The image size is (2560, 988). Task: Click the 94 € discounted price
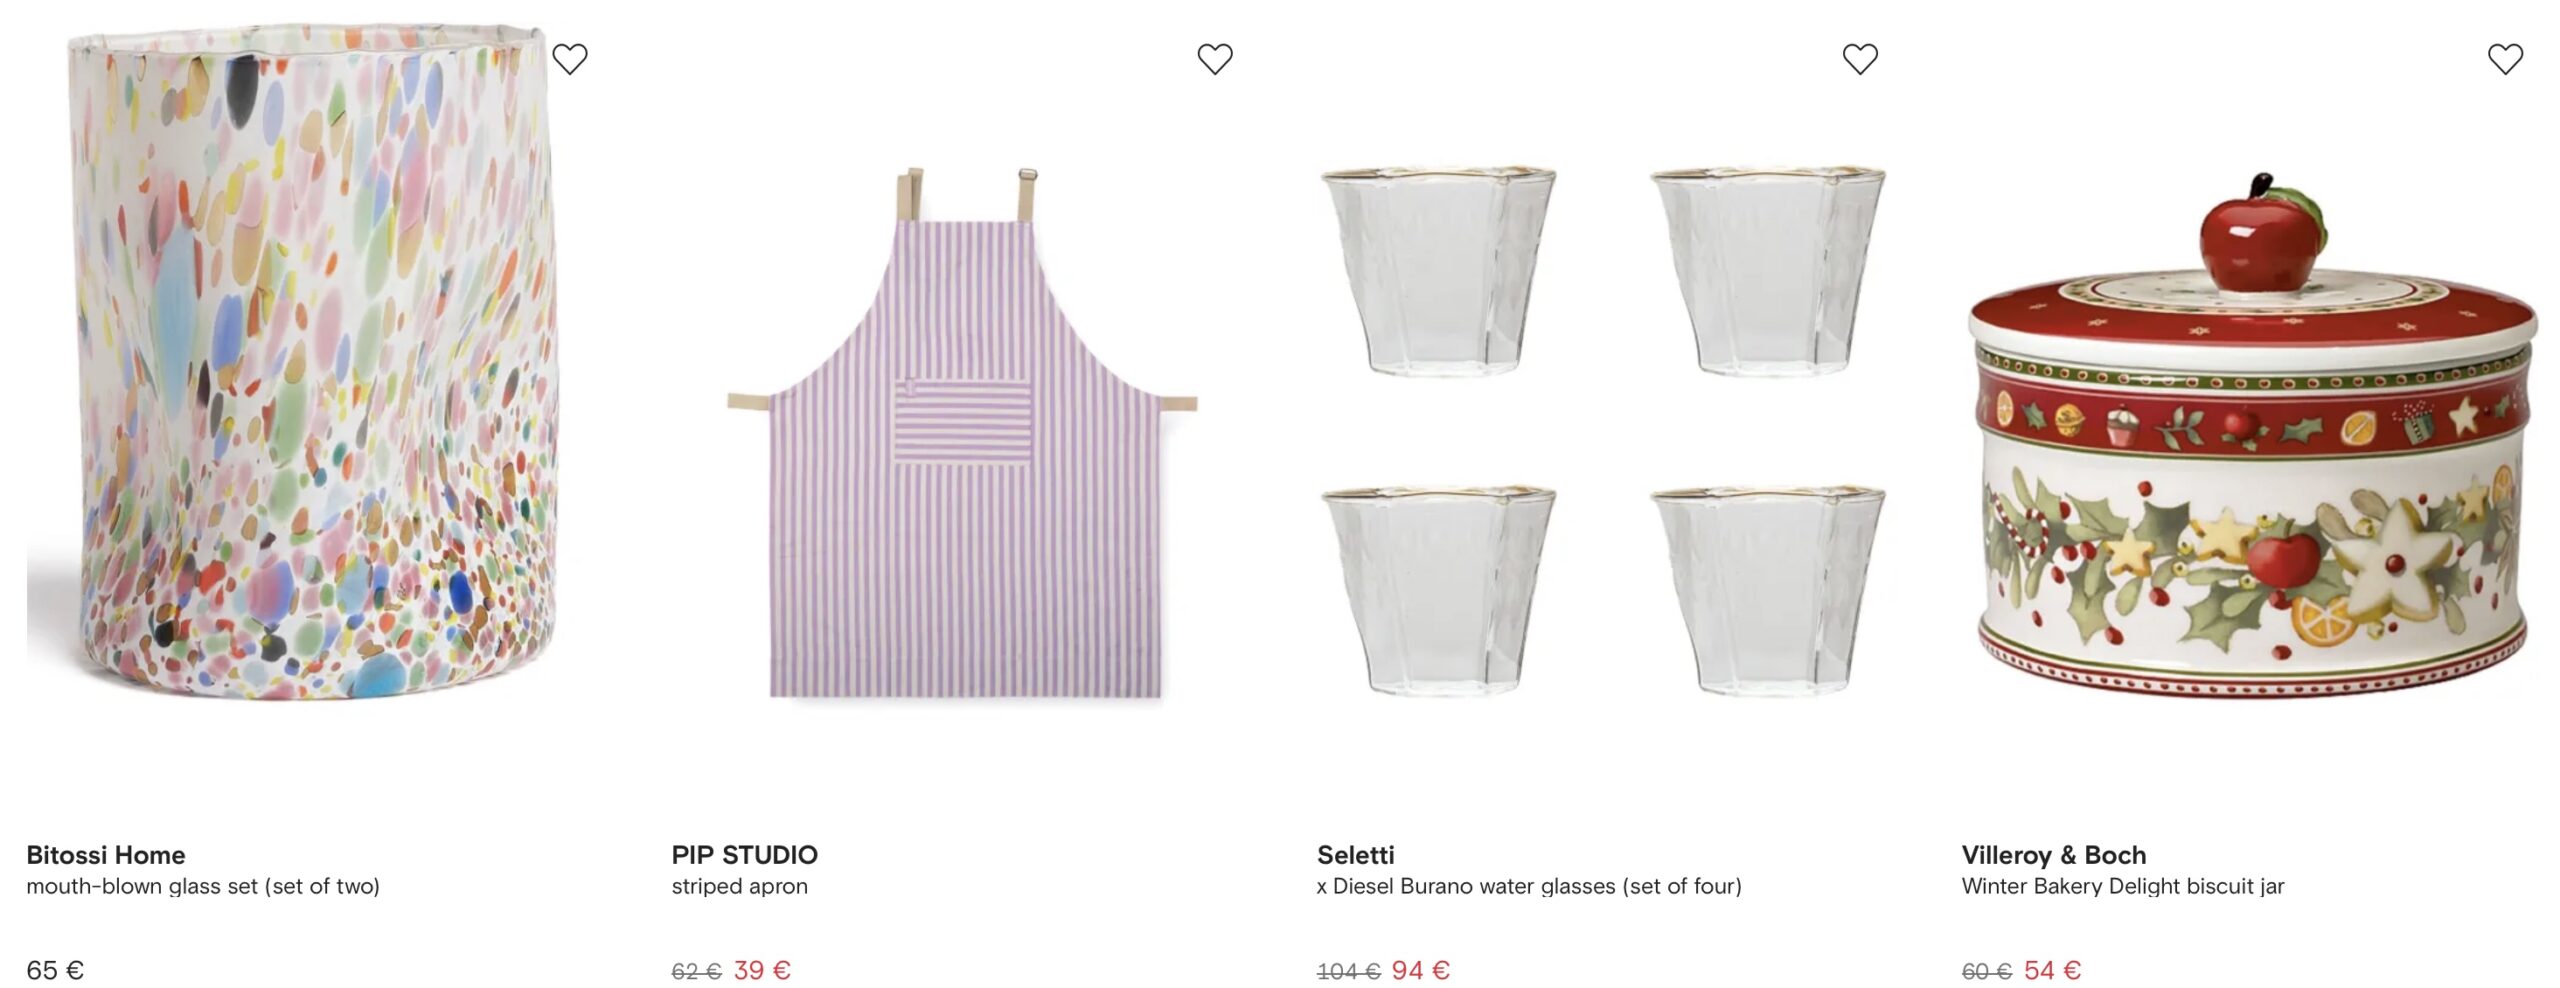pyautogui.click(x=1420, y=970)
